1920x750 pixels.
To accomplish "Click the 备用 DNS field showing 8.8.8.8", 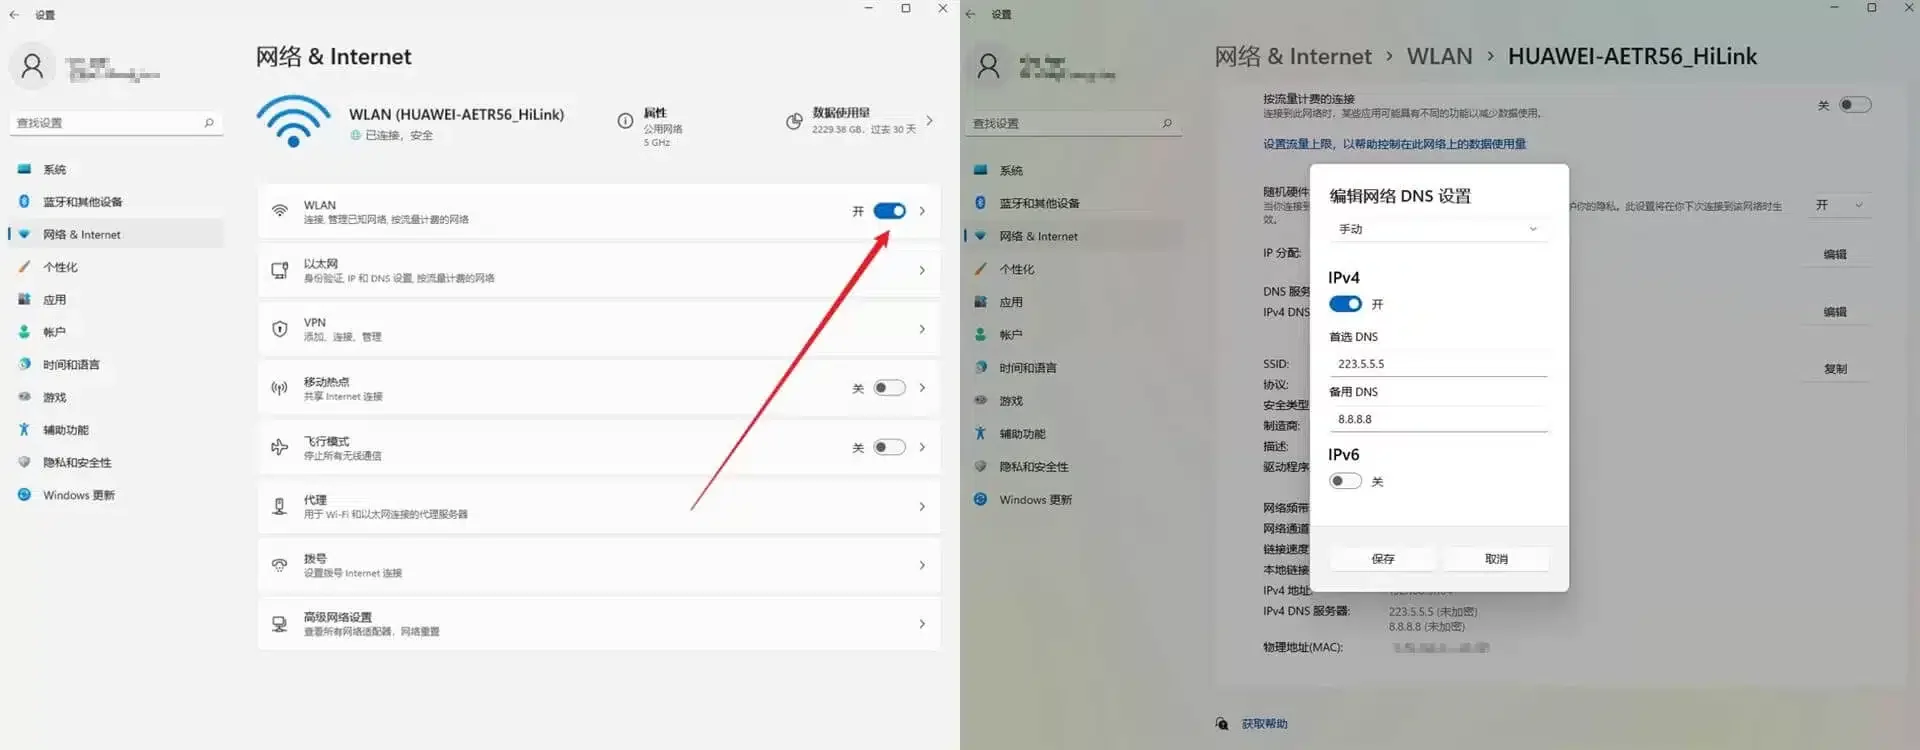I will (x=1438, y=419).
